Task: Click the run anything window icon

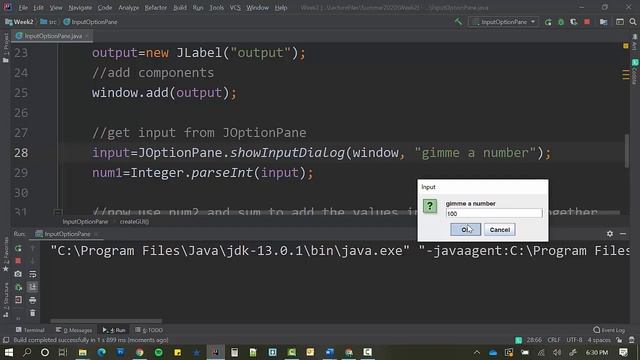Action: (620, 22)
